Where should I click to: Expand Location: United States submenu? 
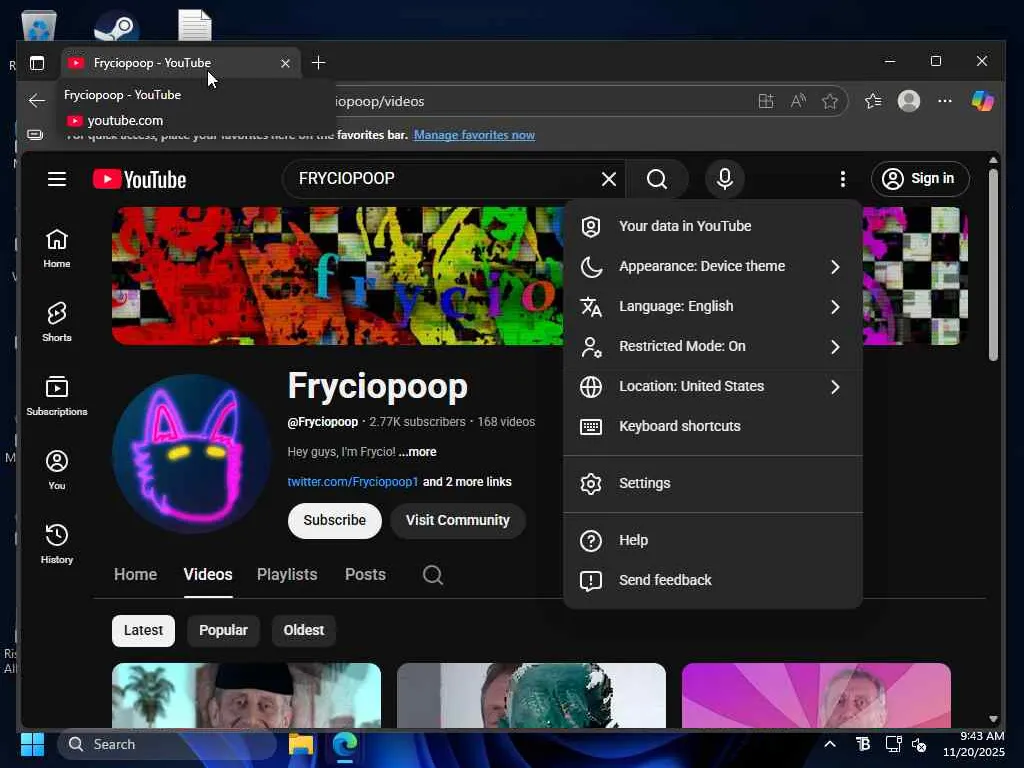point(713,387)
